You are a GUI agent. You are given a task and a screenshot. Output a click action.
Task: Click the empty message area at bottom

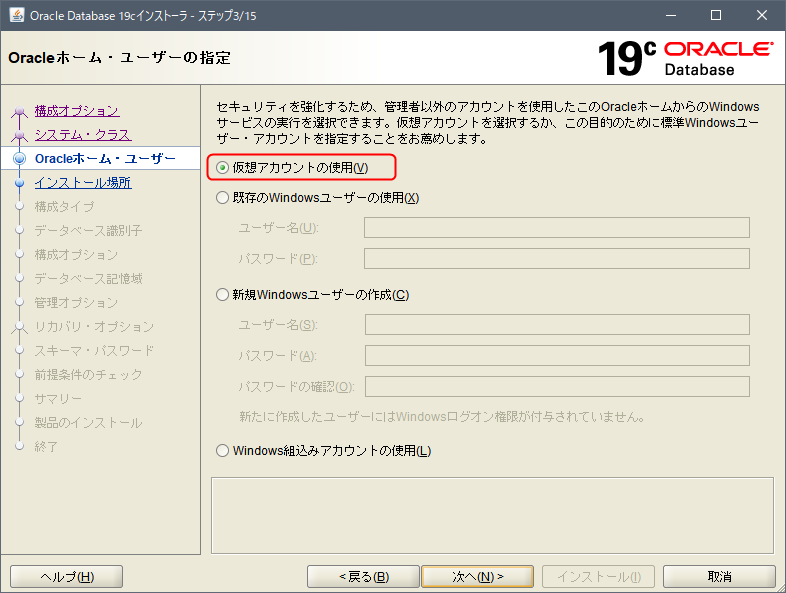coord(492,515)
